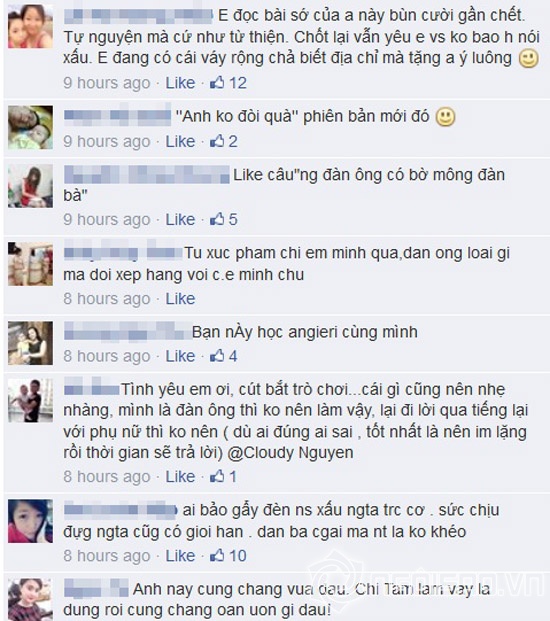Click smiley emoji after 'phiên bản mới đó'
This screenshot has height=621, width=550.
[x=445, y=117]
